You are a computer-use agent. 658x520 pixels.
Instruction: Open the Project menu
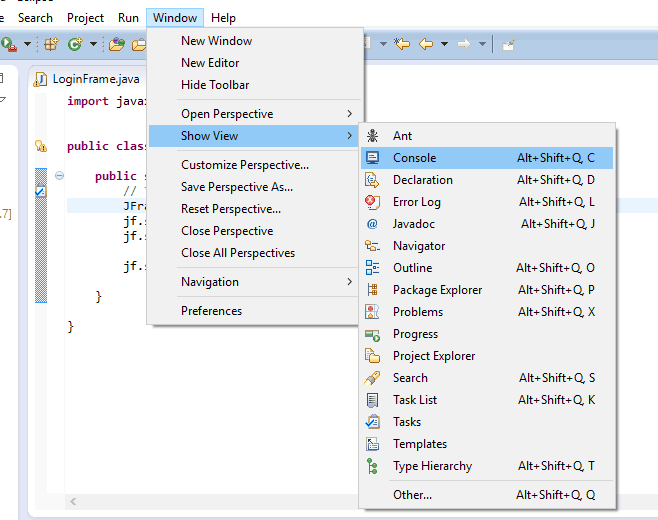pos(85,18)
